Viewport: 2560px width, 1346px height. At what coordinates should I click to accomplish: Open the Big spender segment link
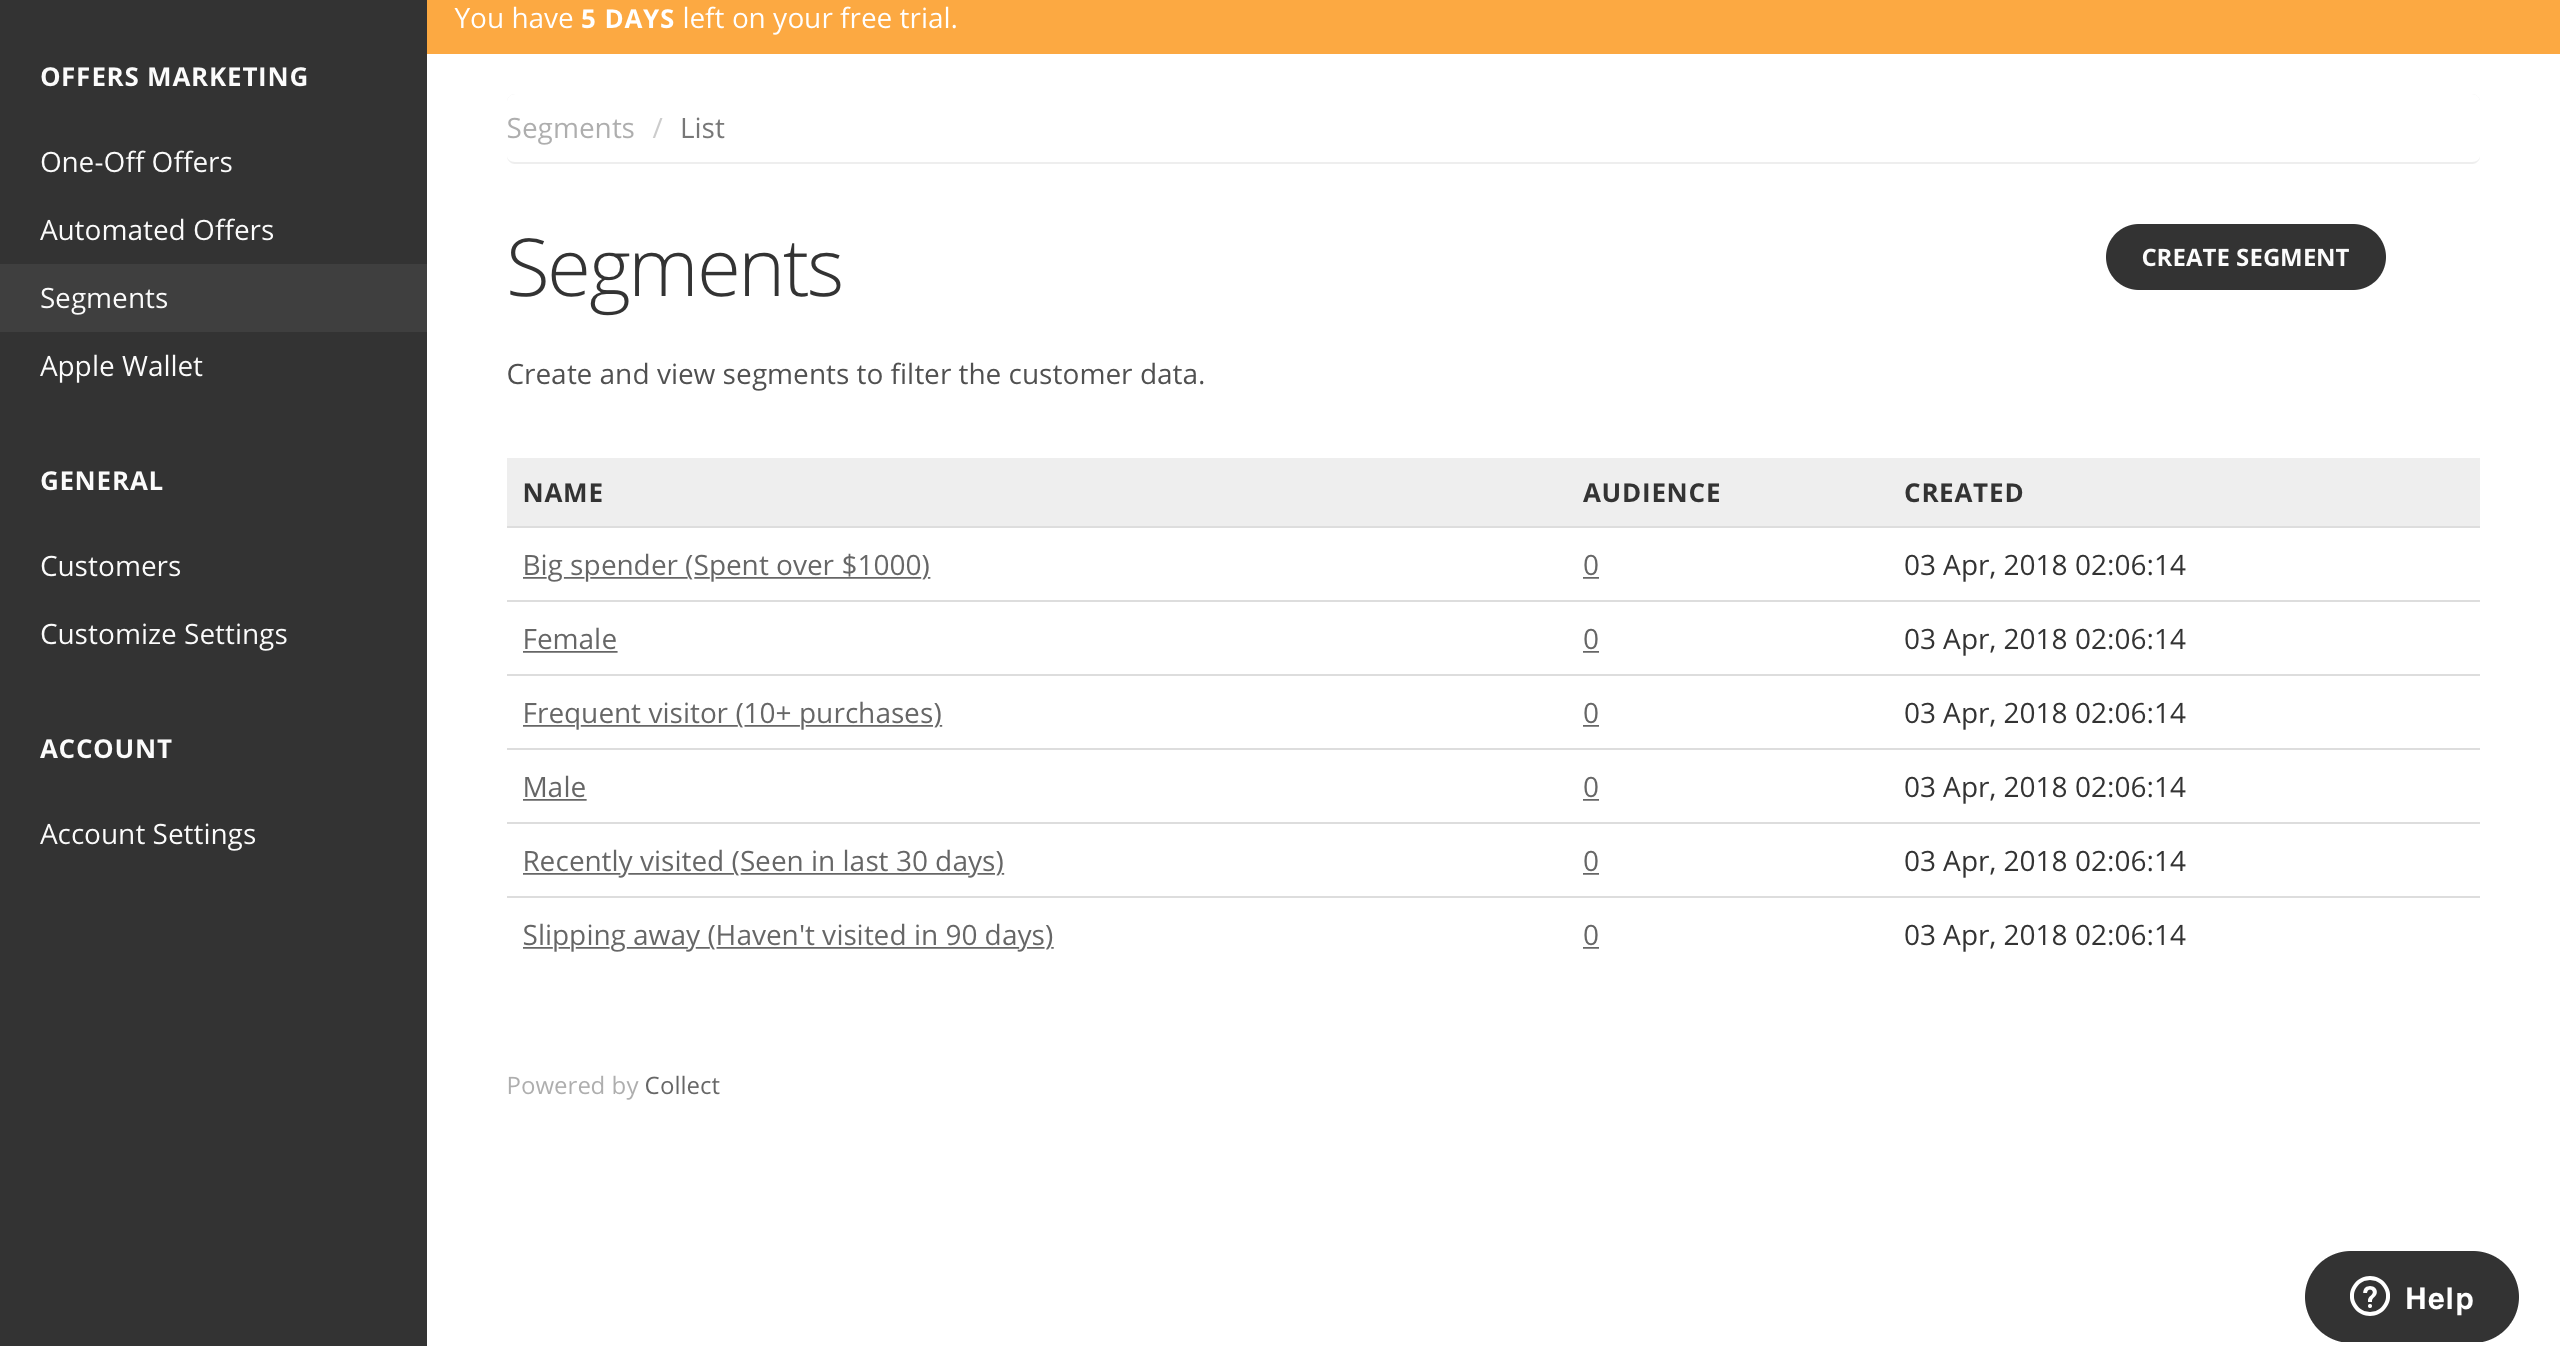(726, 565)
